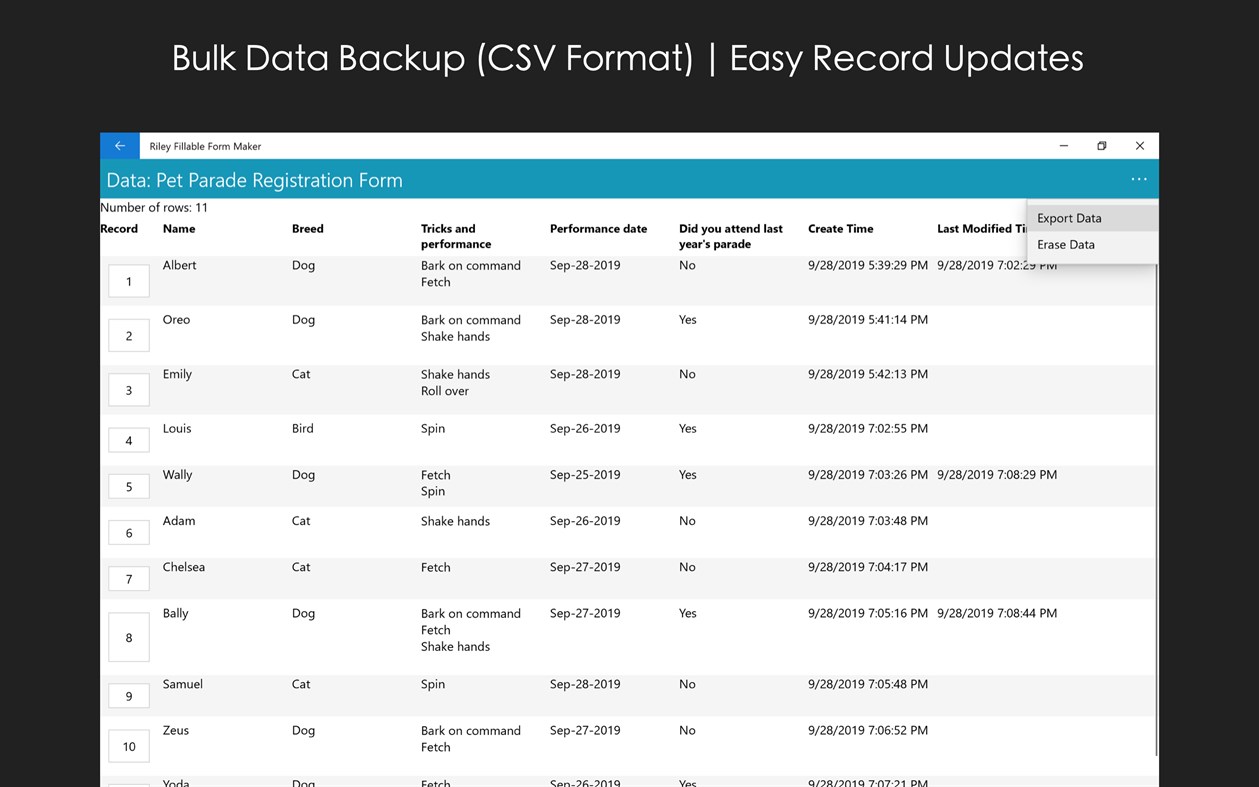
Task: Open record 10 for Zeus
Action: 128,746
